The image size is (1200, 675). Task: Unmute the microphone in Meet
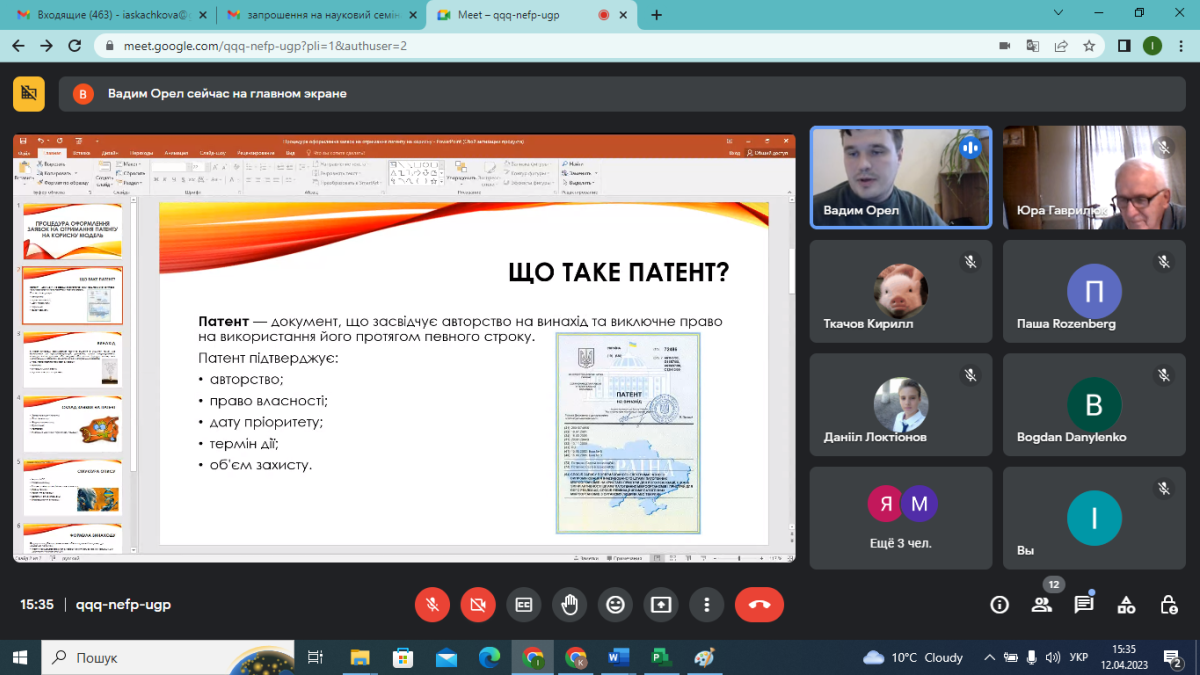[x=432, y=604]
